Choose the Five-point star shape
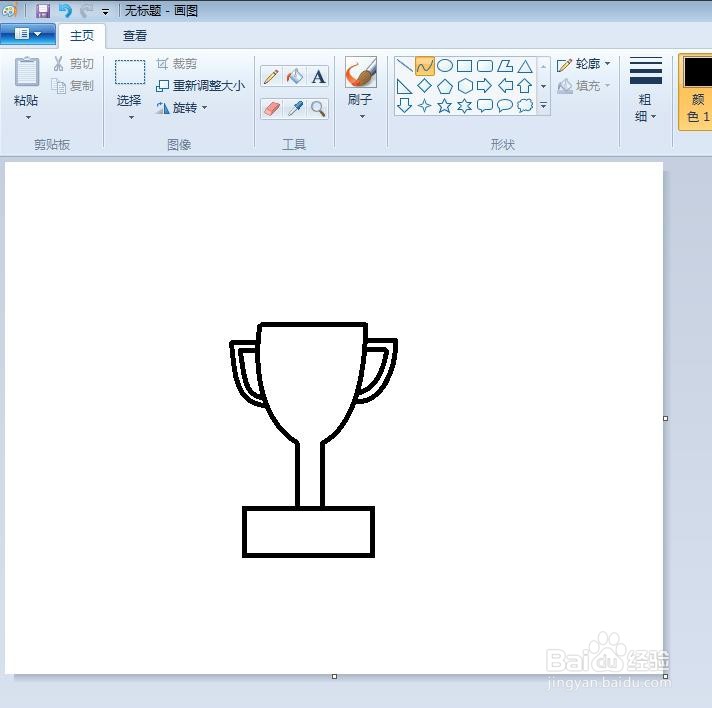 pyautogui.click(x=445, y=105)
